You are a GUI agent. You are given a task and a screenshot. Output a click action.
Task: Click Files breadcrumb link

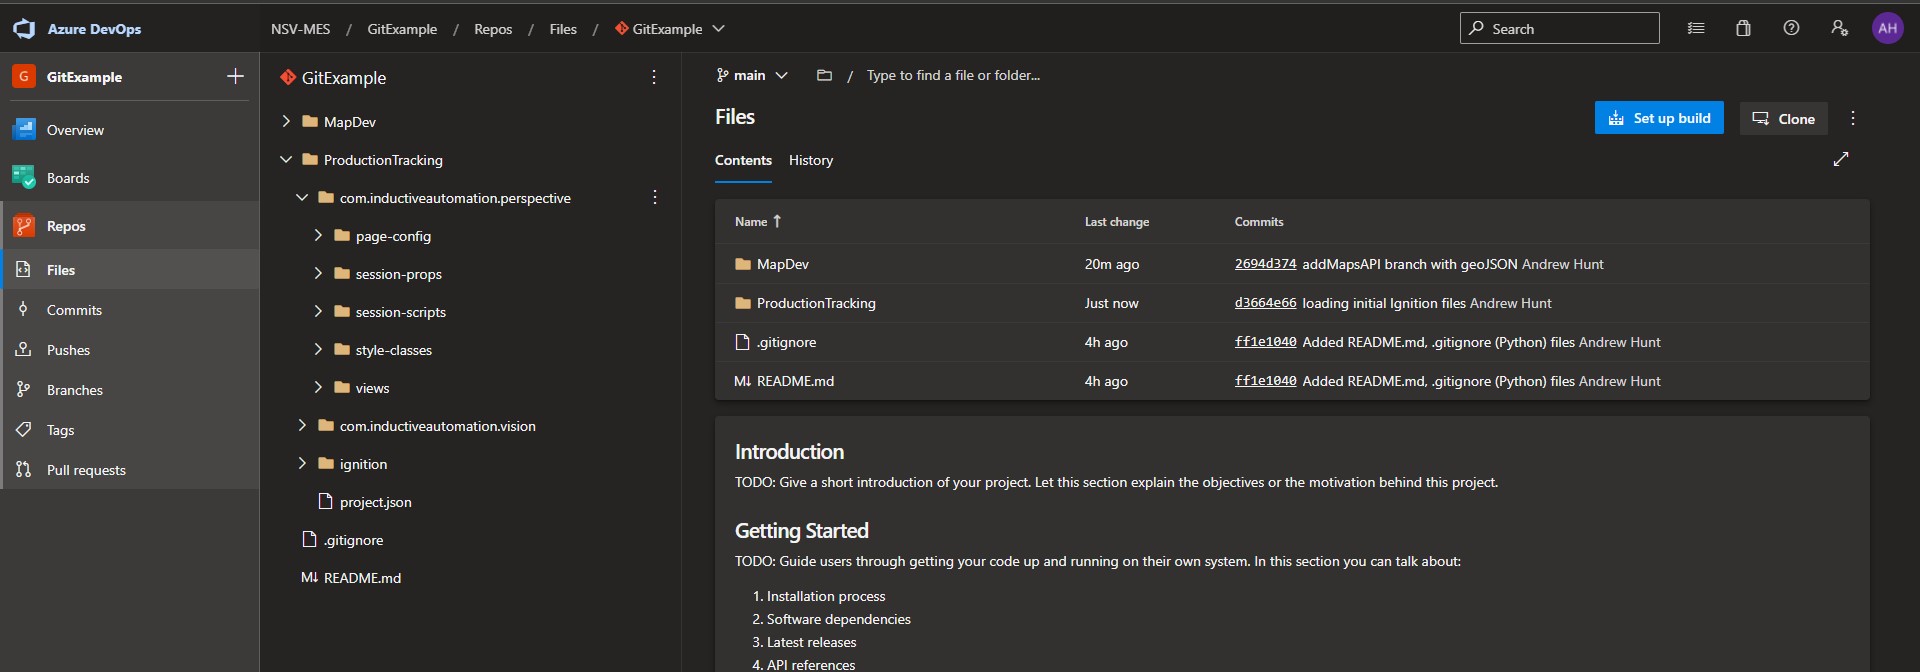(563, 29)
